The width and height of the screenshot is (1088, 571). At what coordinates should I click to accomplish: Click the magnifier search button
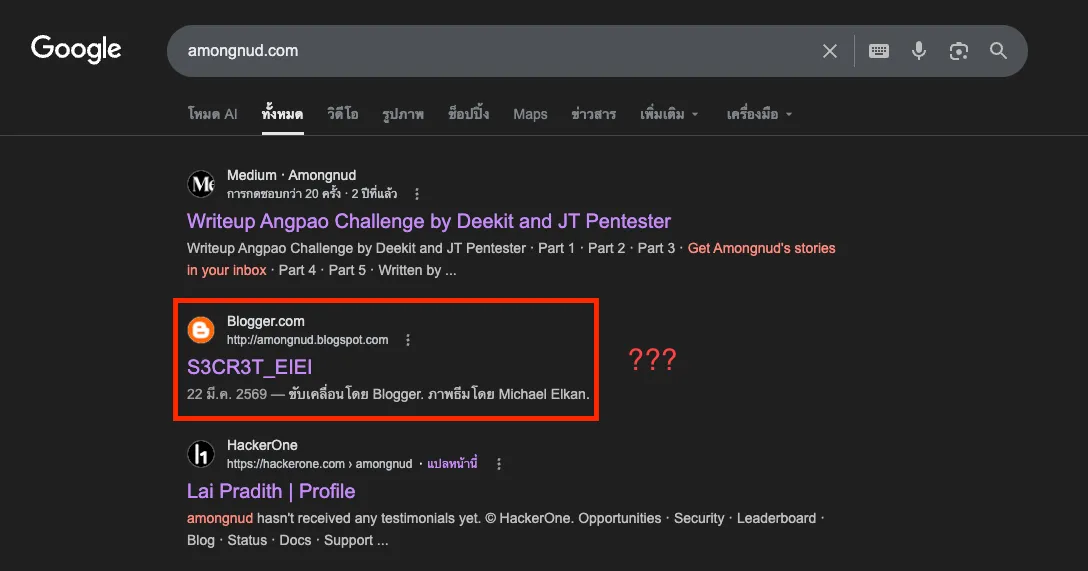(x=998, y=51)
